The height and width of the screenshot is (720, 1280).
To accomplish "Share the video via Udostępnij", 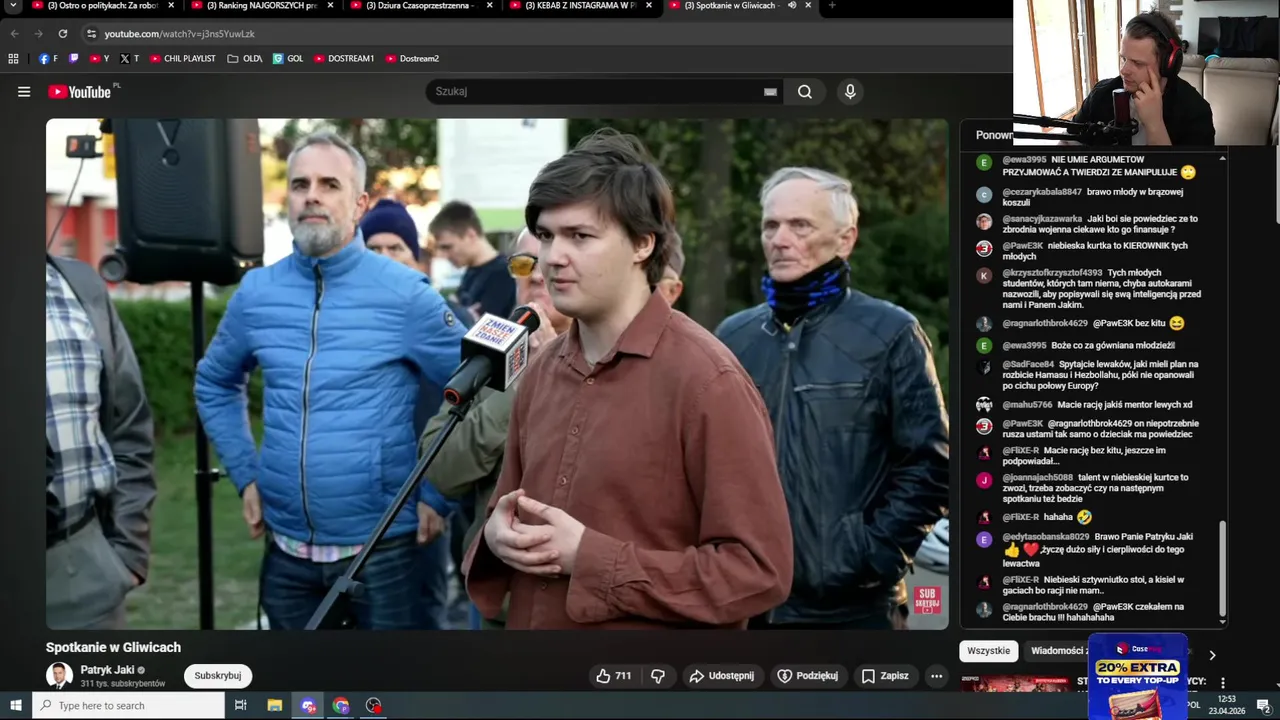I will click(721, 676).
